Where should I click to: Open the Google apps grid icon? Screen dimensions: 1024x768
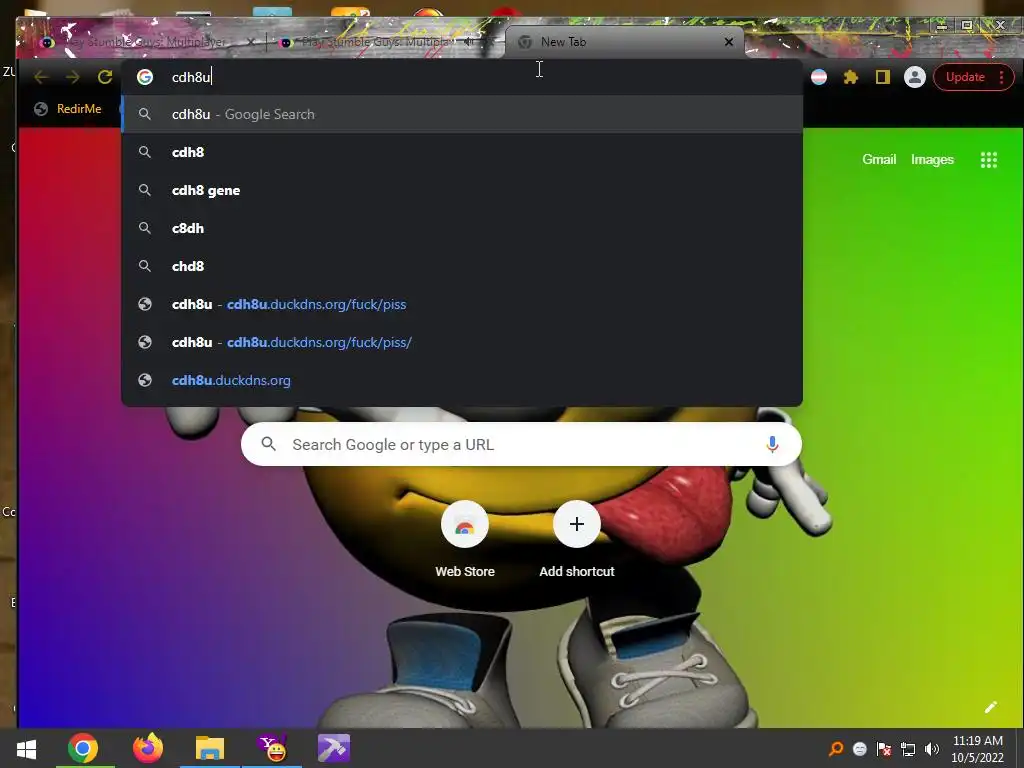[989, 159]
